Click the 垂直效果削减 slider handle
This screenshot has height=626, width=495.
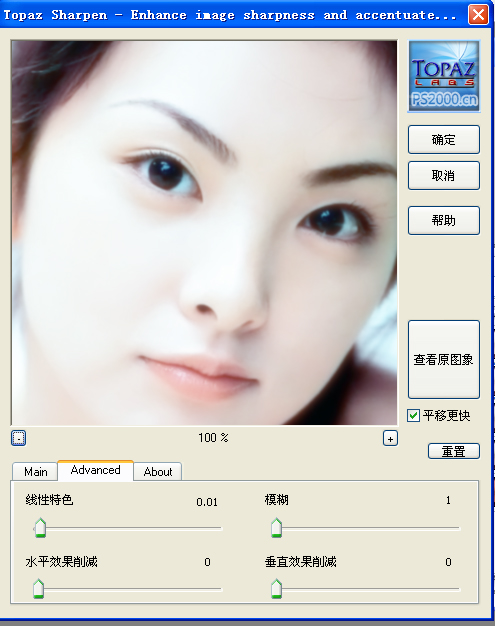[x=276, y=588]
